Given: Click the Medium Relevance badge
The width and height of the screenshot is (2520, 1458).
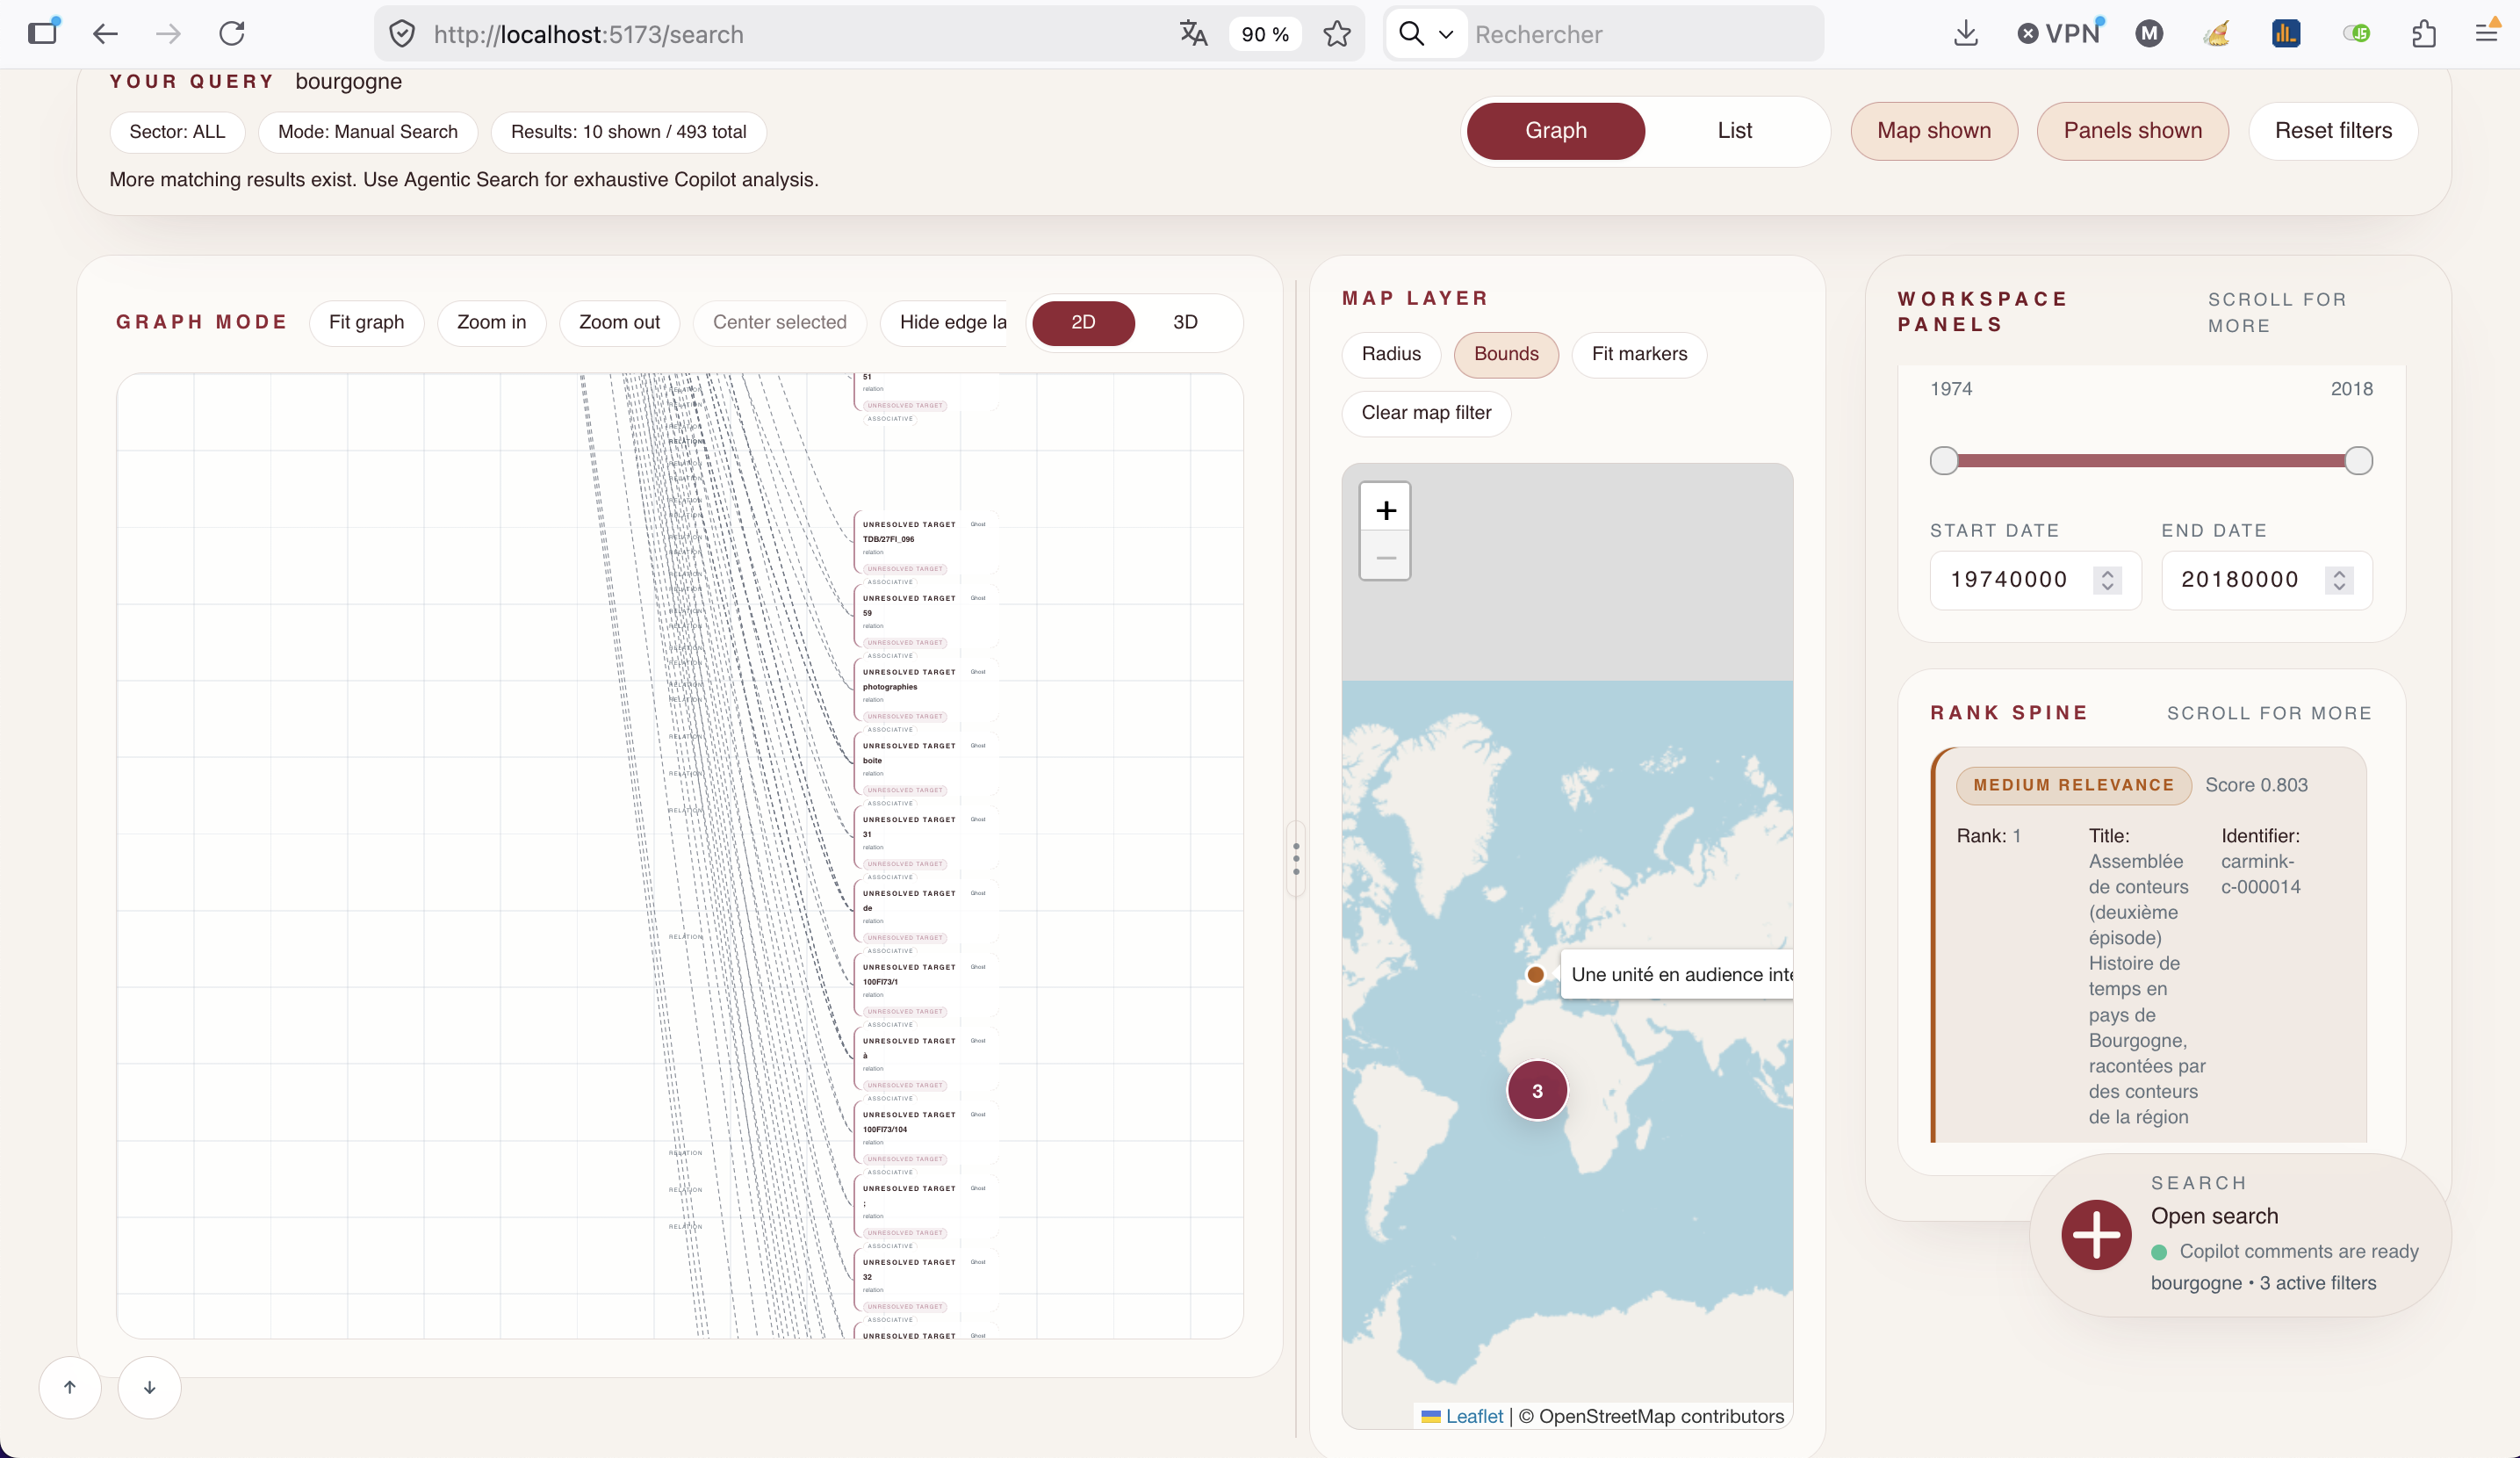Looking at the screenshot, I should (x=2073, y=785).
